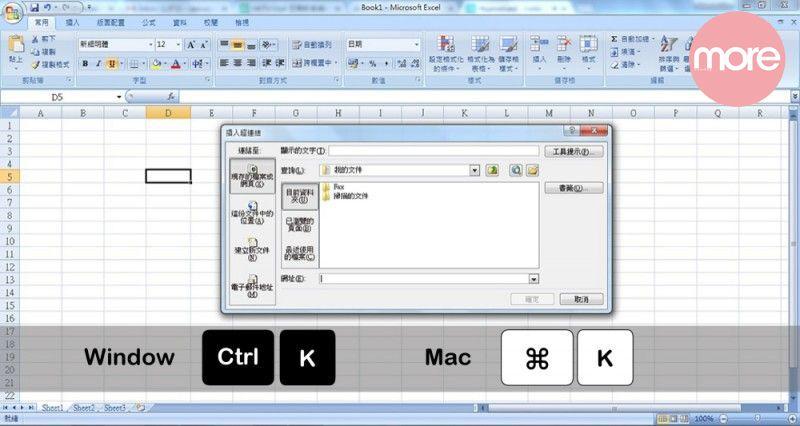
Task: Select E-mail Address (電子郵件地址) option
Action: [252, 286]
